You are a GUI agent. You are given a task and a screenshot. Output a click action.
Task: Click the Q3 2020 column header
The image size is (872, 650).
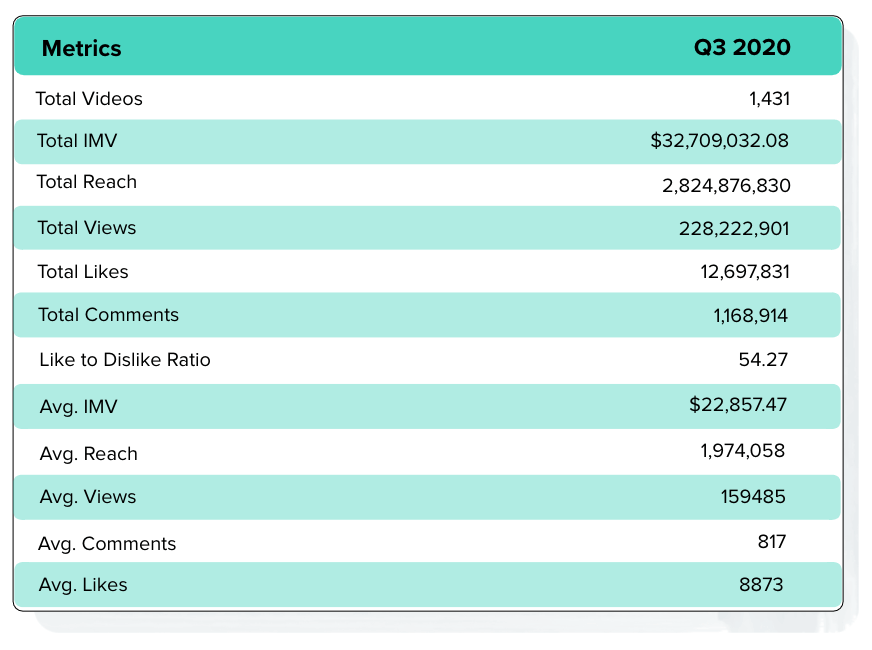click(x=742, y=47)
